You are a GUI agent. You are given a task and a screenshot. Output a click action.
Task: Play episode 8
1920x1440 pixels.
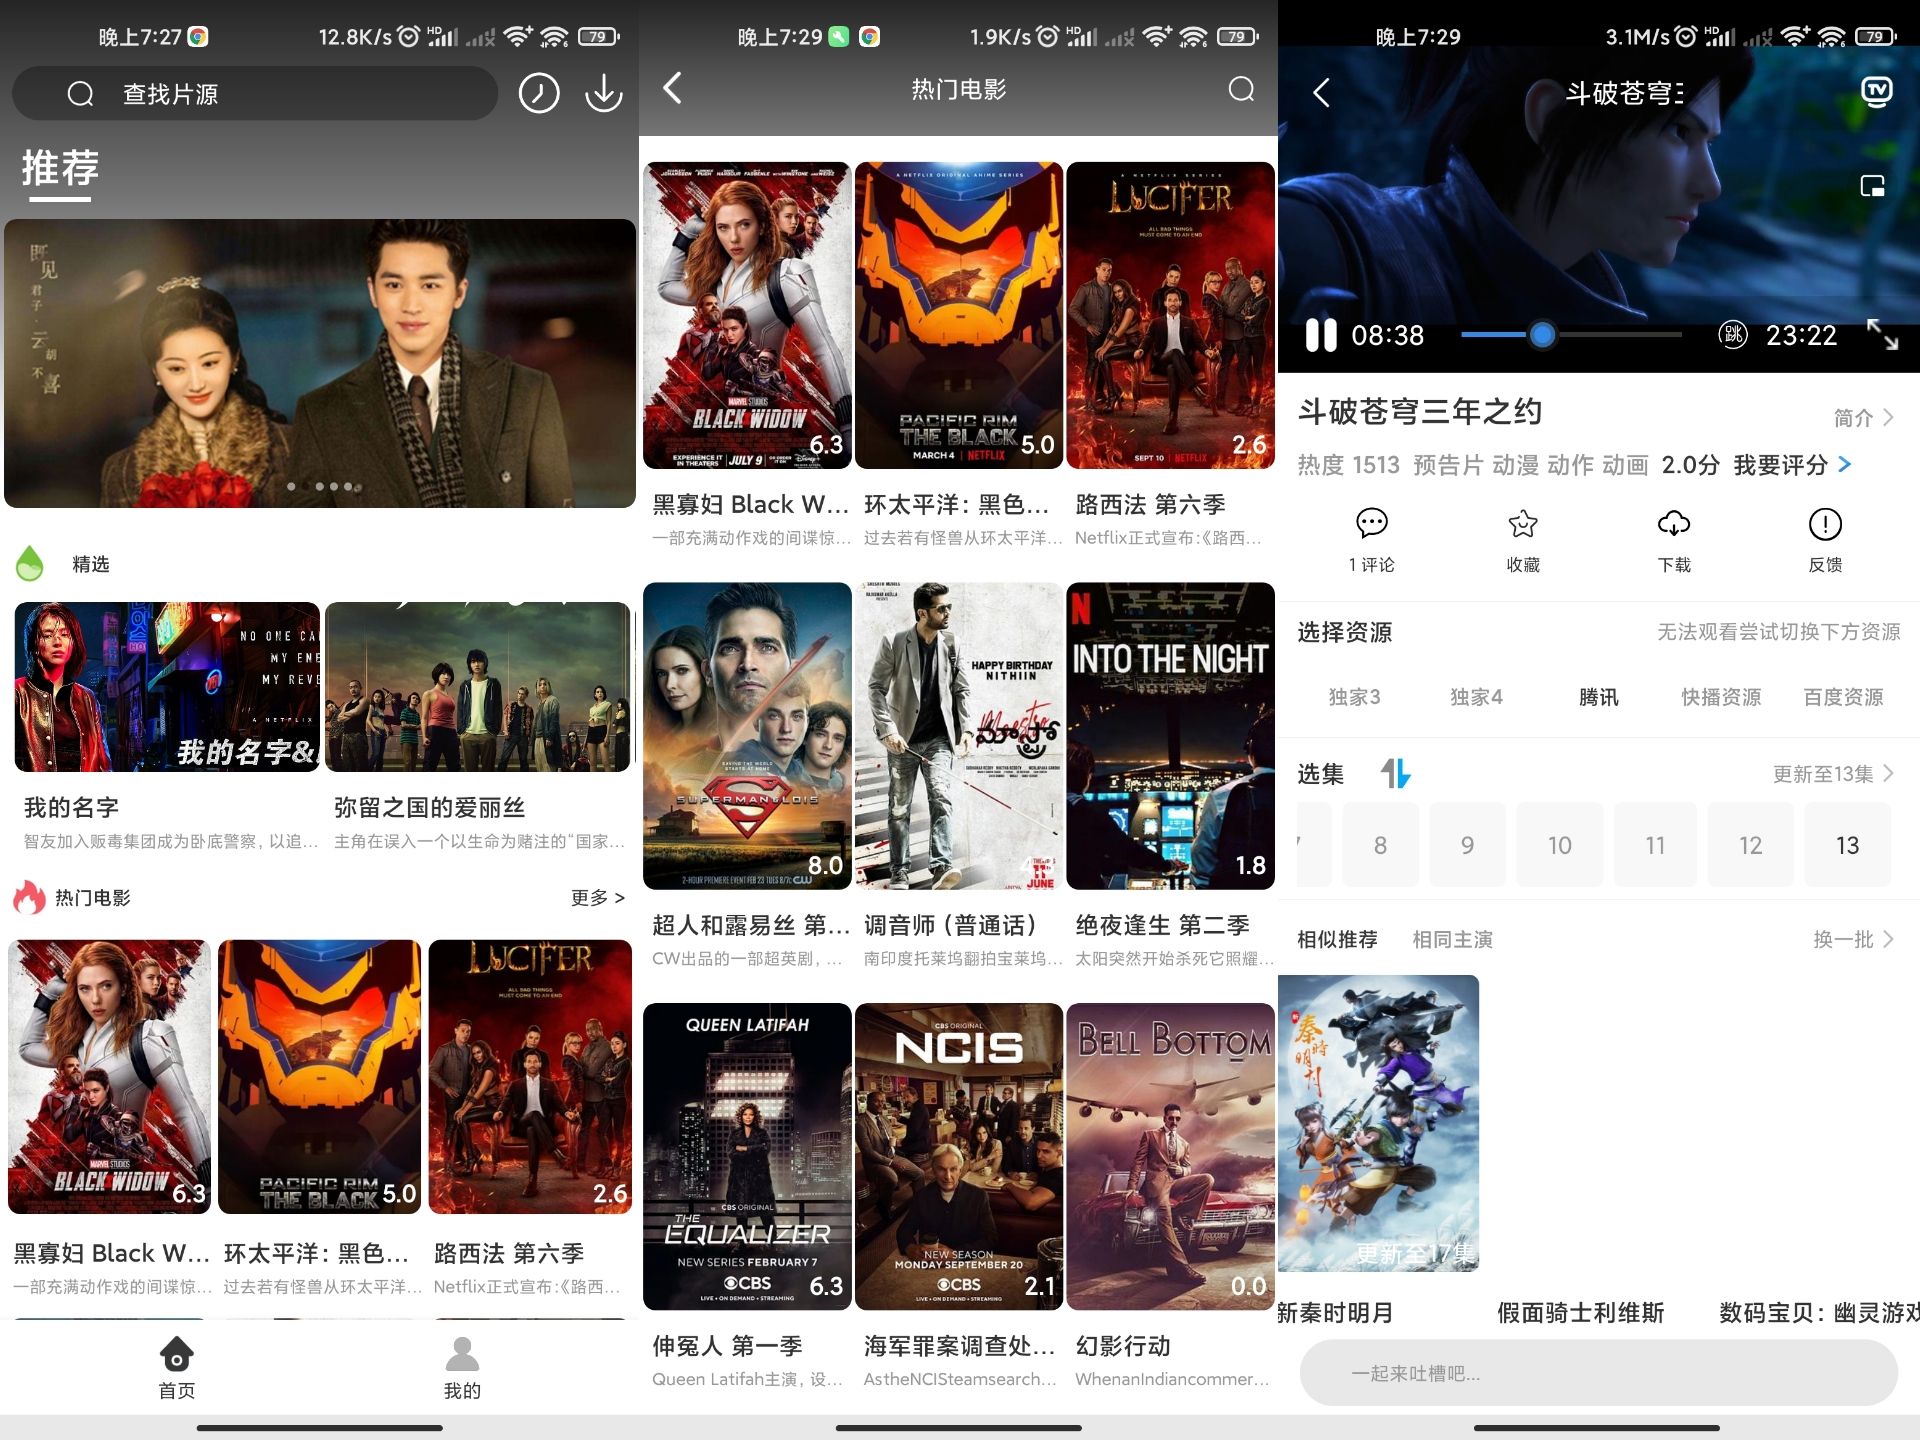click(x=1380, y=845)
